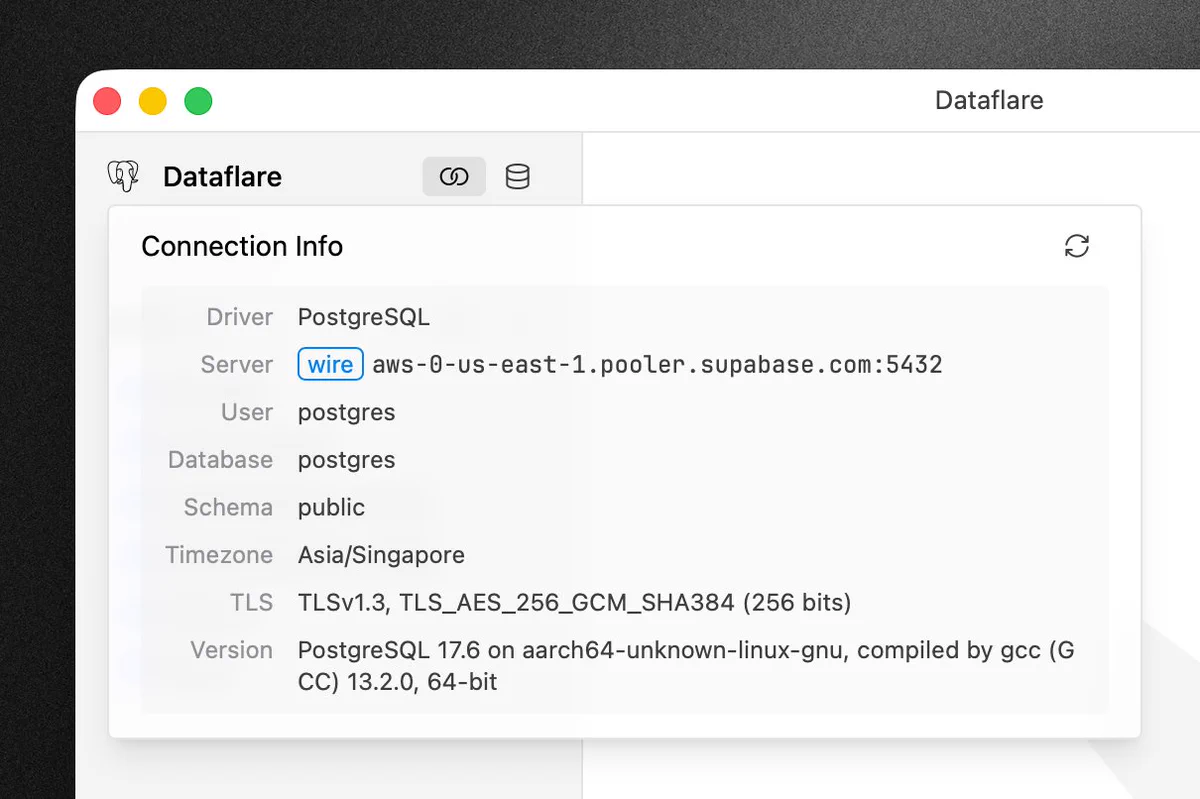Click the Driver label
Screen dimensions: 1200x799
point(240,317)
